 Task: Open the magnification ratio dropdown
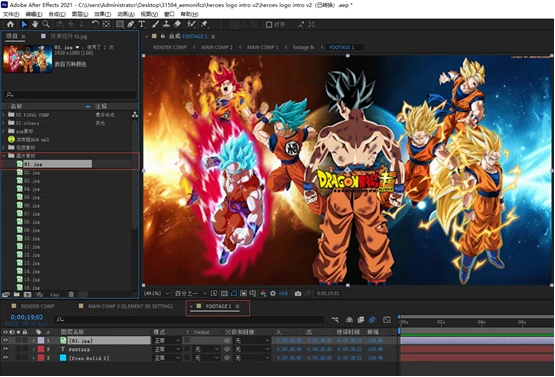point(157,293)
